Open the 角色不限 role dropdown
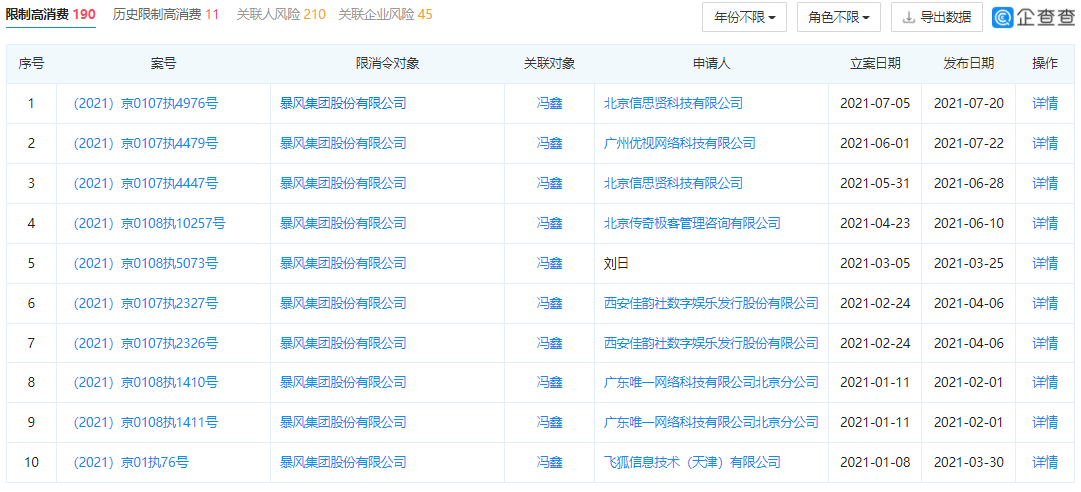The width and height of the screenshot is (1081, 492). coord(838,17)
